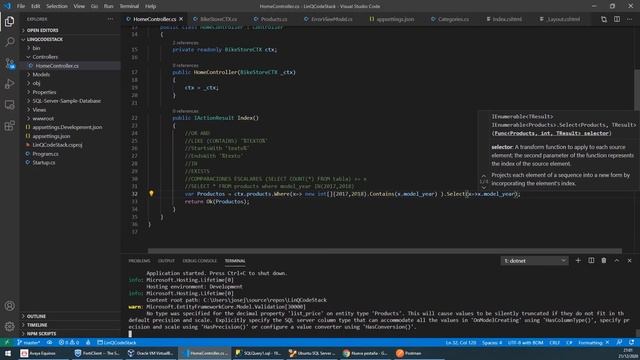
Task: Open Program.cs in the file explorer
Action: pos(45,154)
